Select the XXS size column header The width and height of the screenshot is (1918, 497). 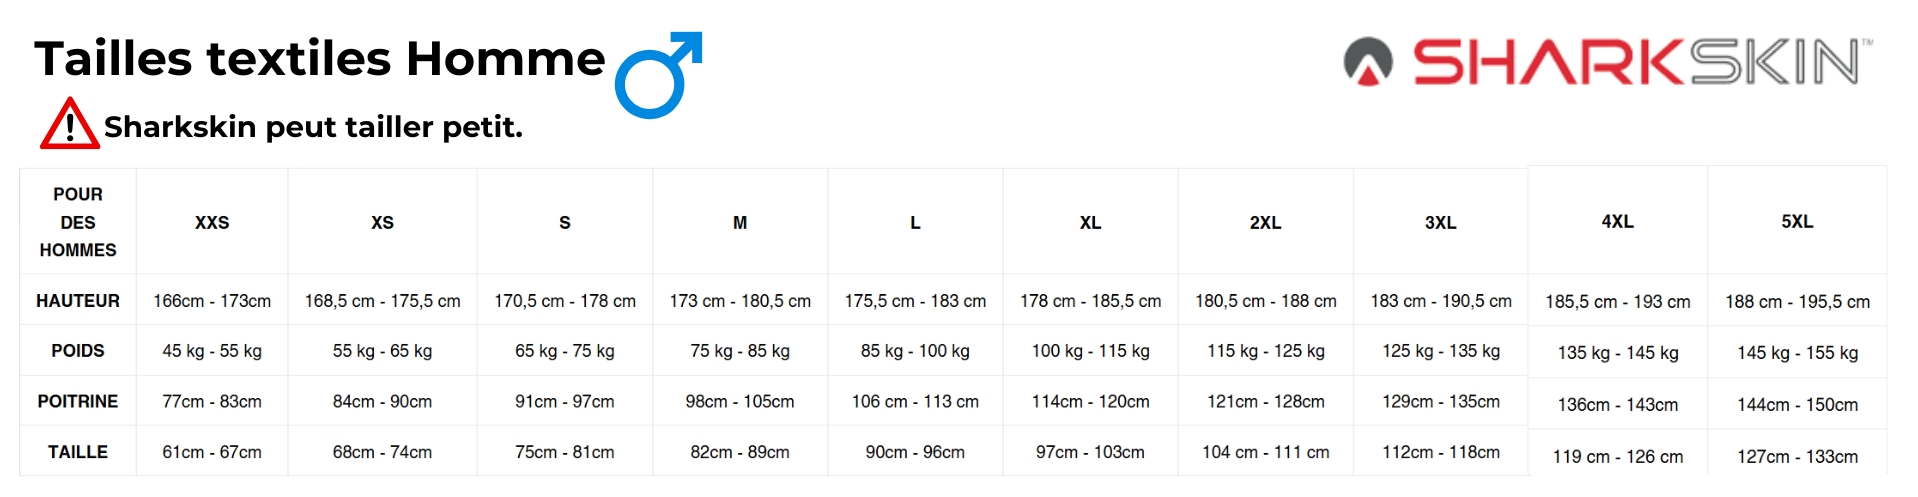point(212,222)
